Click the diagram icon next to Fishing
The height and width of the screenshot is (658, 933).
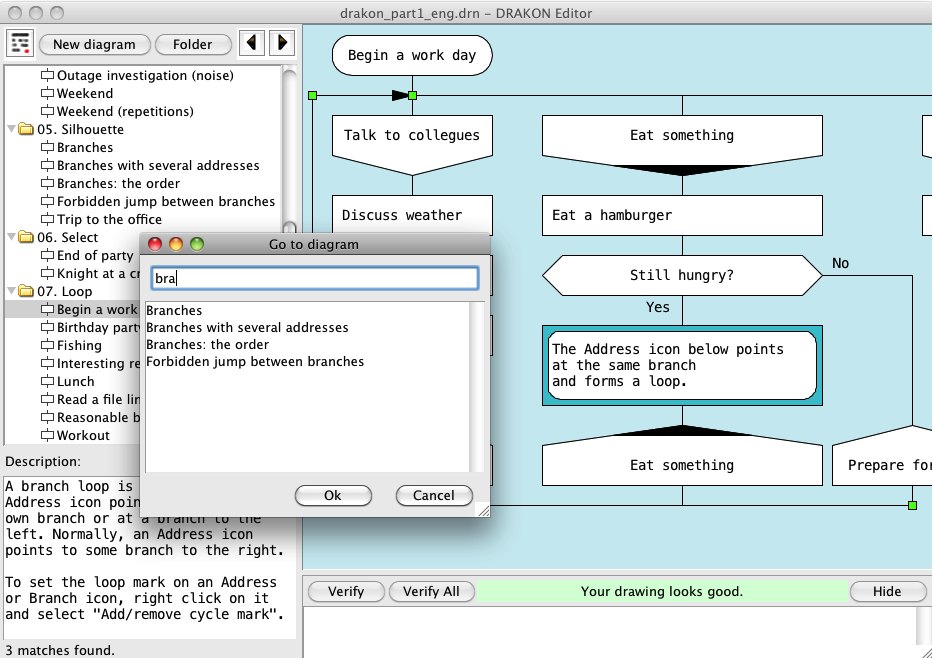click(47, 346)
